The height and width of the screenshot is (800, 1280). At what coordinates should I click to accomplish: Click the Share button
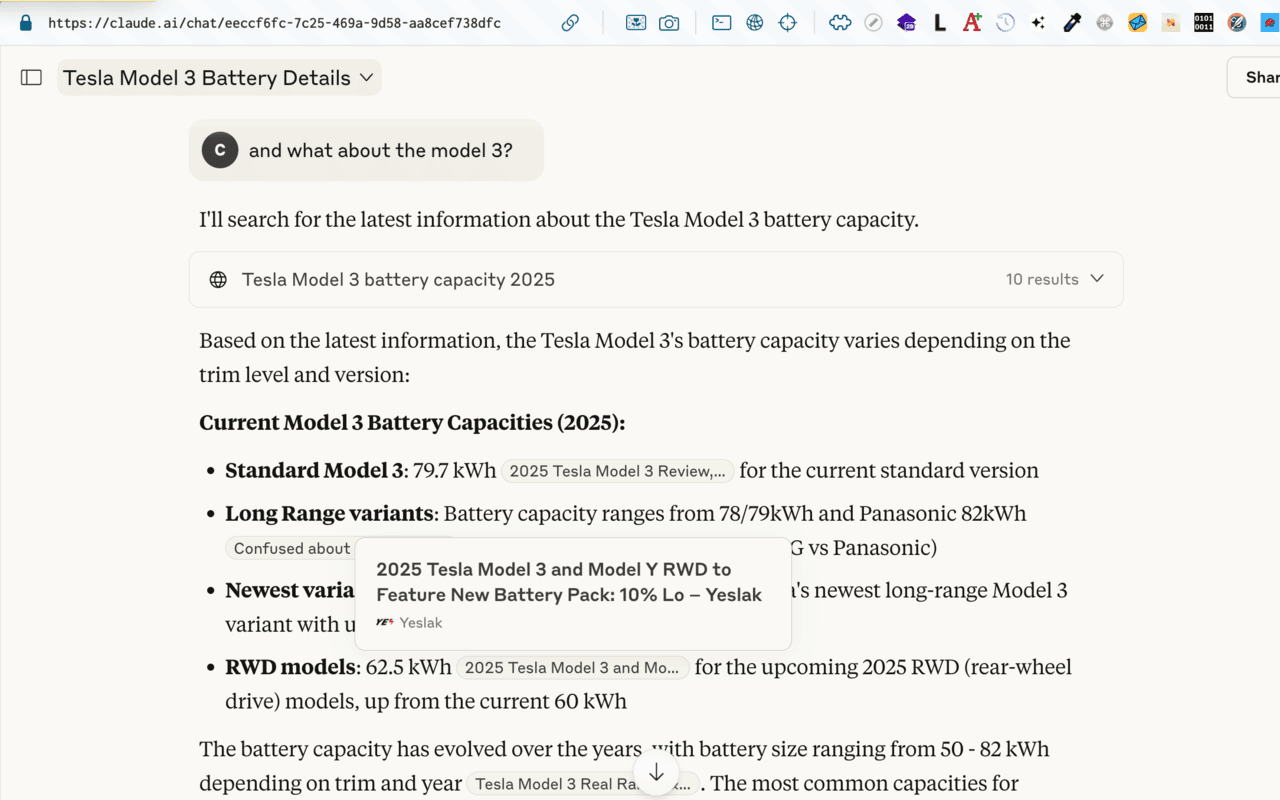(x=1258, y=78)
